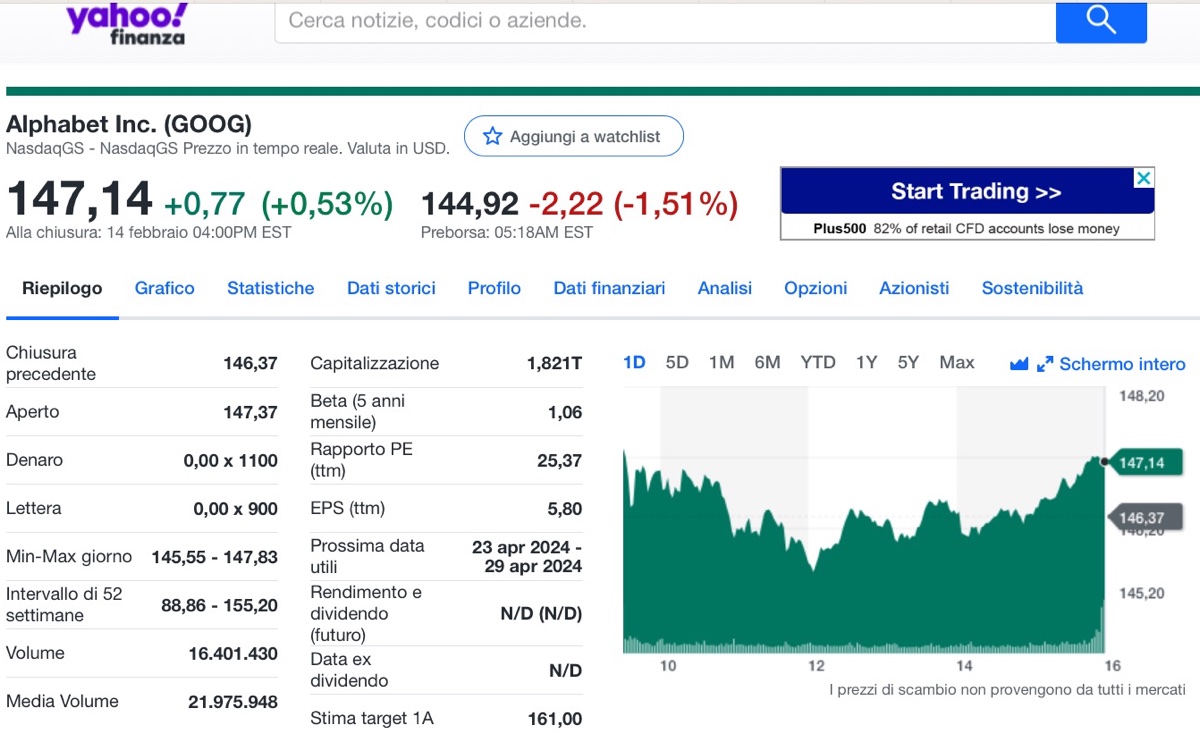The width and height of the screenshot is (1200, 734).
Task: Click the chart type area icon
Action: click(1019, 364)
